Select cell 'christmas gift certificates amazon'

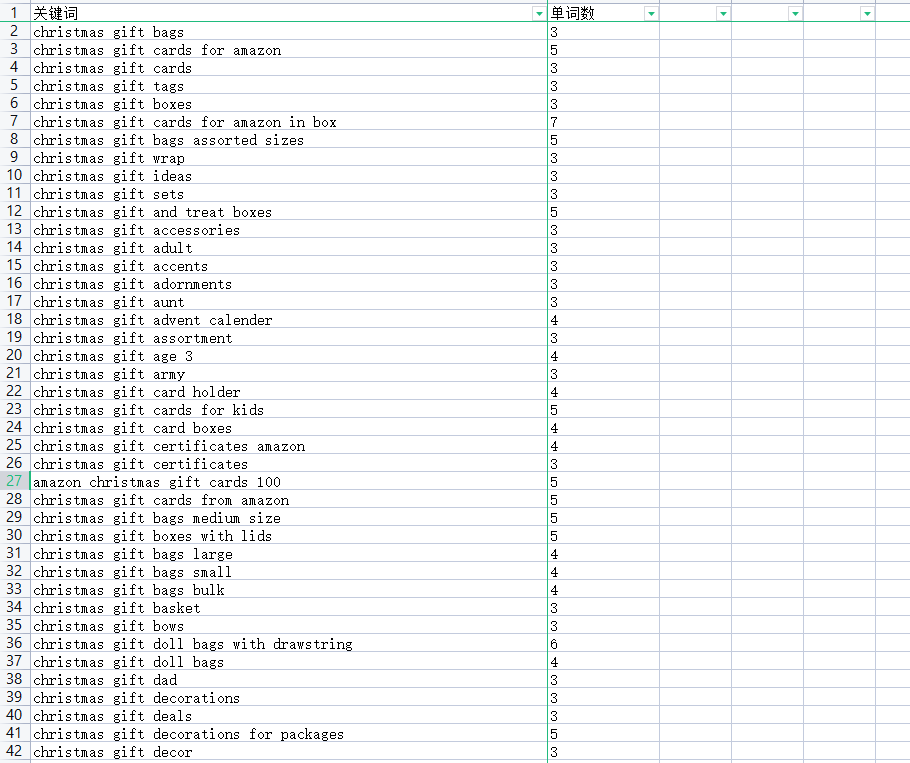[x=288, y=445]
